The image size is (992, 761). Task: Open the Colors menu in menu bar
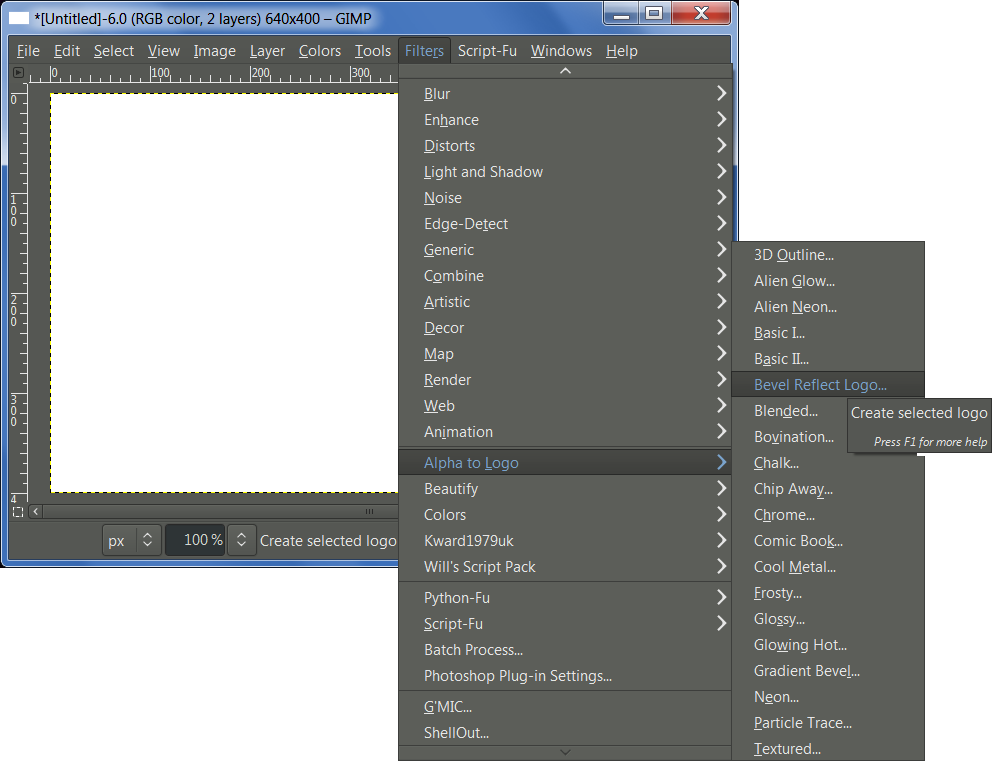(x=319, y=51)
